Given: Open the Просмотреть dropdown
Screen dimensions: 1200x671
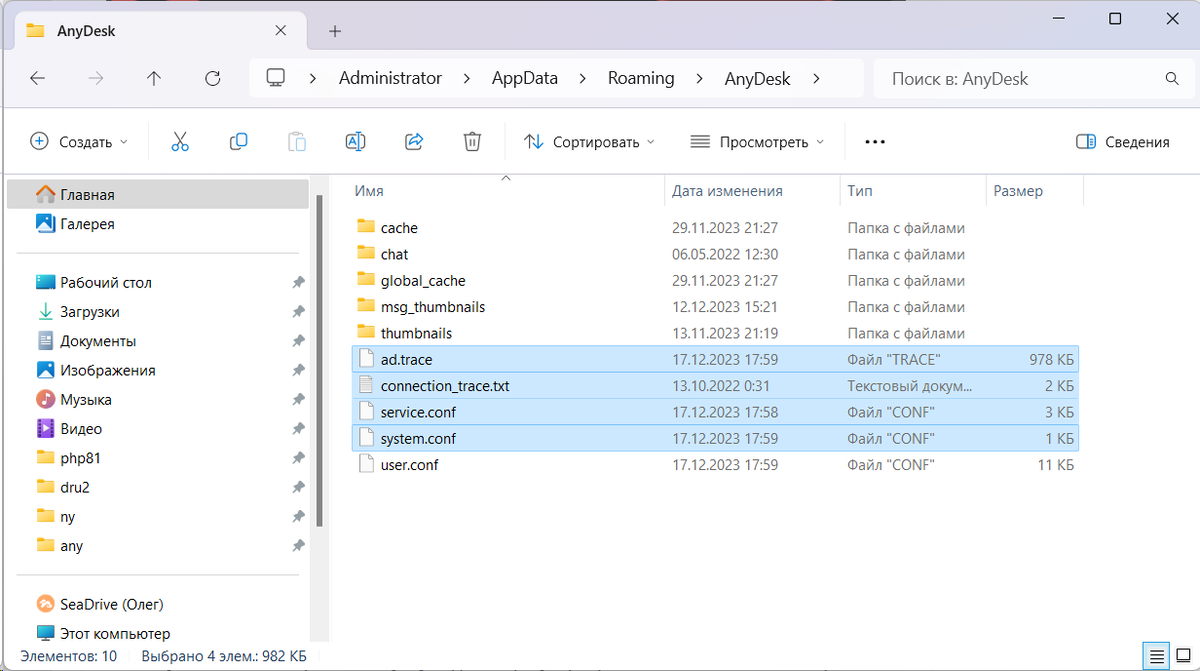Looking at the screenshot, I should coord(758,142).
